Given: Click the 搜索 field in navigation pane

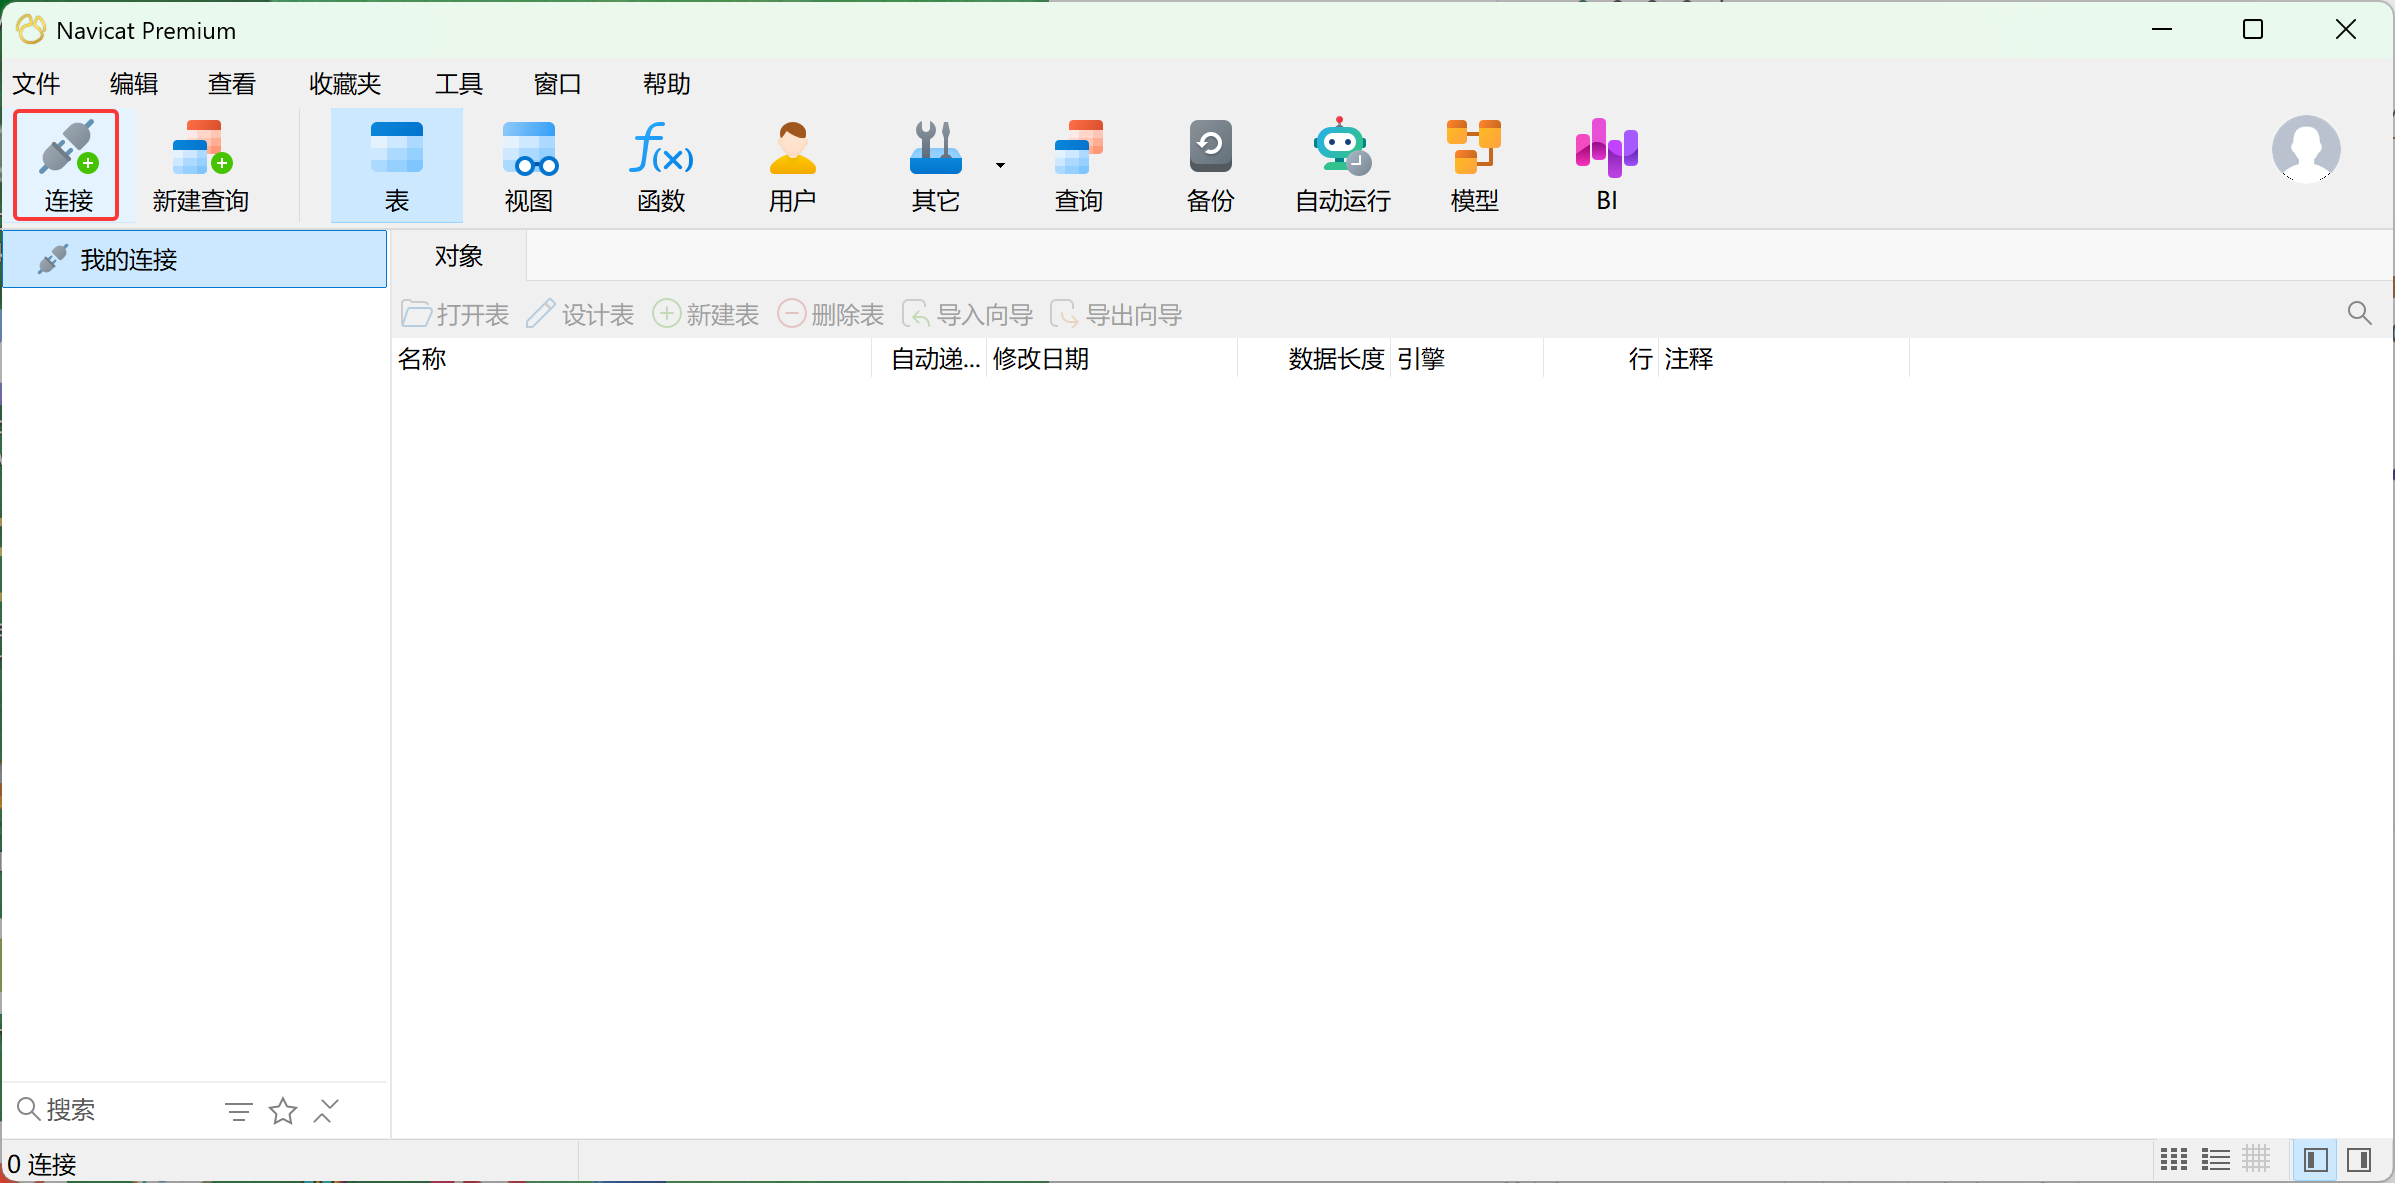Looking at the screenshot, I should coord(110,1110).
